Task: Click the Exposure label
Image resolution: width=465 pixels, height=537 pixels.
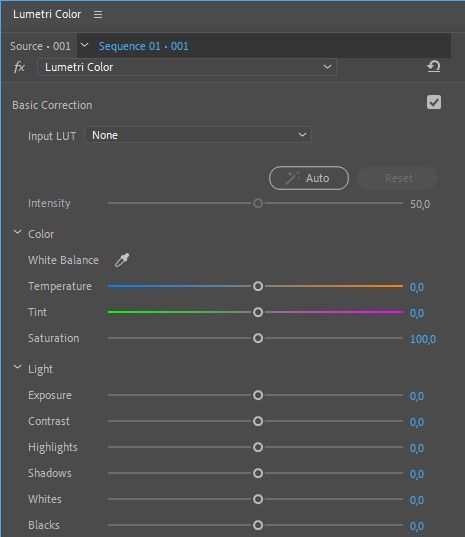Action: coord(50,395)
